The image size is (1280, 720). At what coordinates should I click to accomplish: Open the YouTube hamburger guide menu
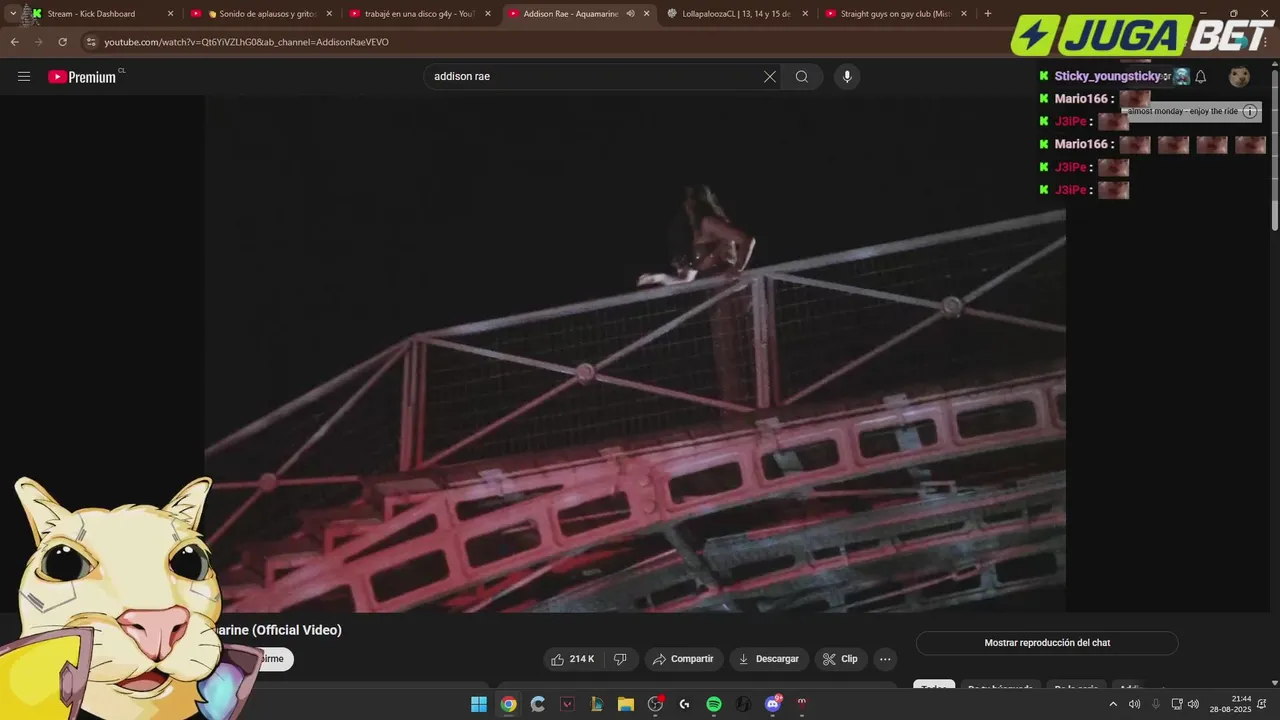coord(24,77)
